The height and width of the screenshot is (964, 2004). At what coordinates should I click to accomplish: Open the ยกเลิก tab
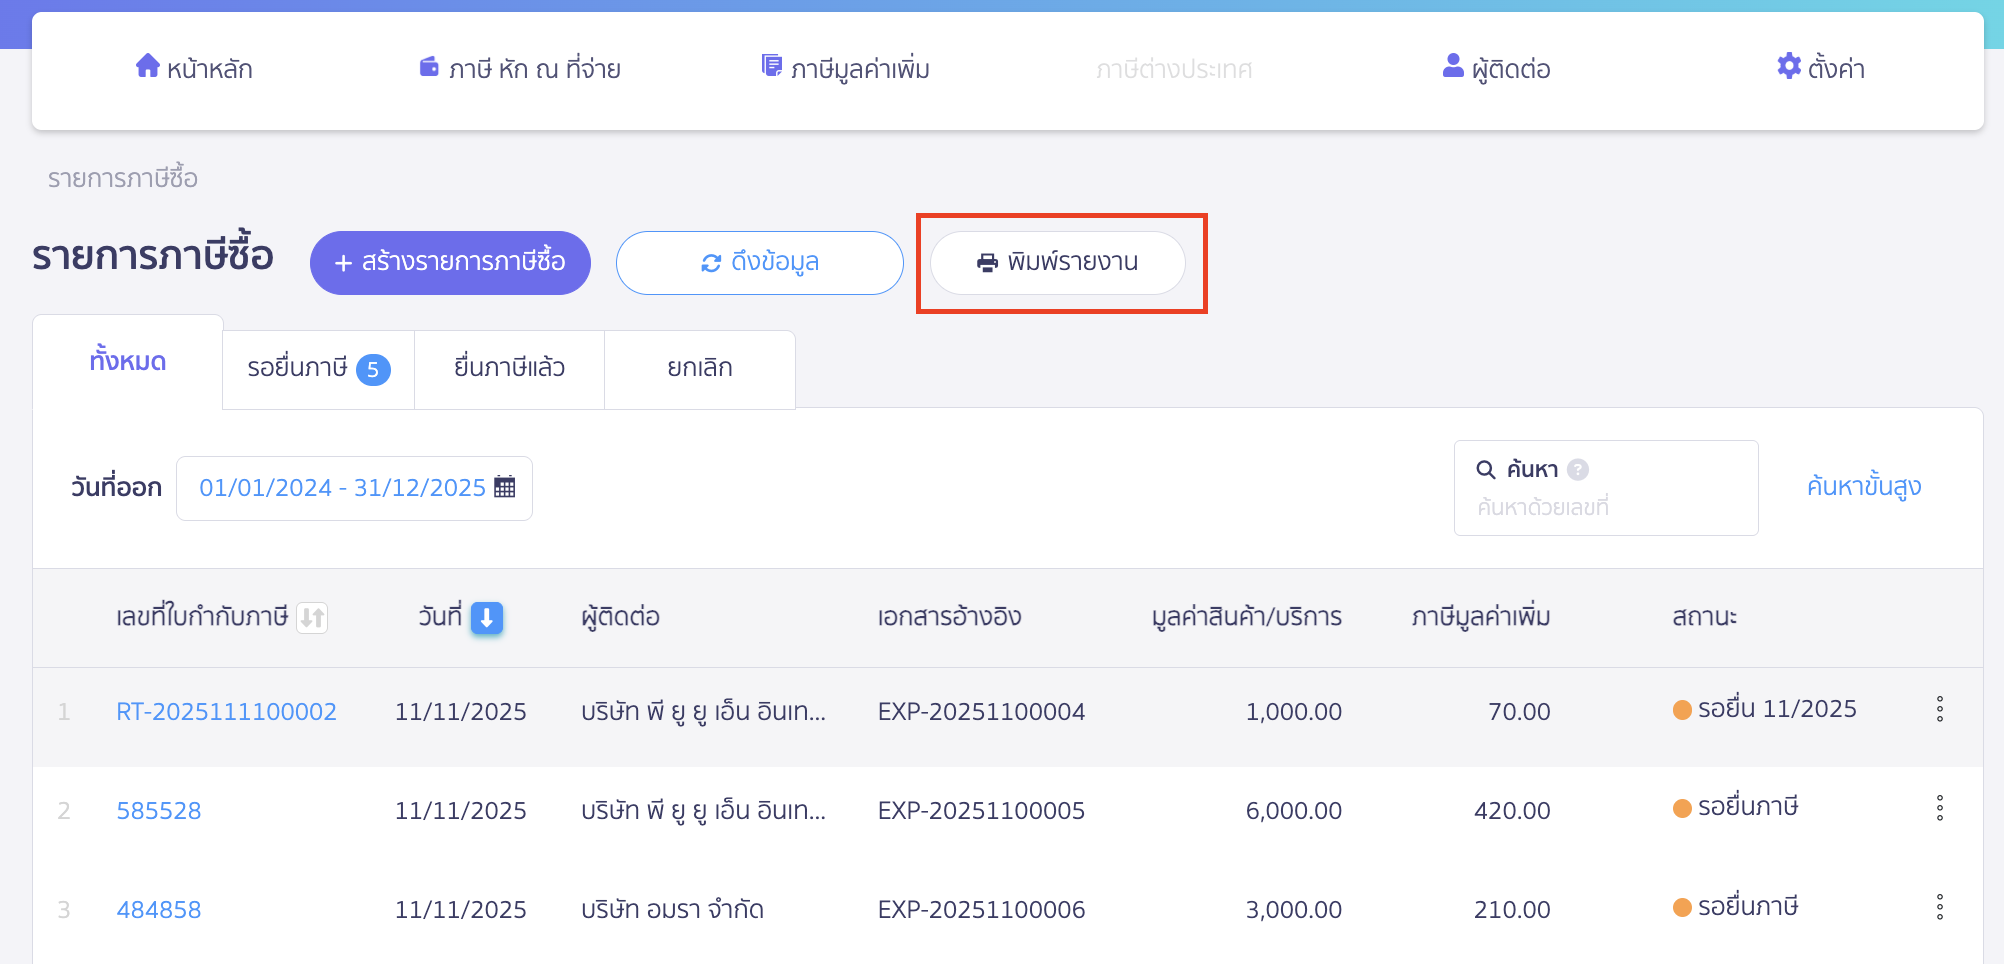699,369
